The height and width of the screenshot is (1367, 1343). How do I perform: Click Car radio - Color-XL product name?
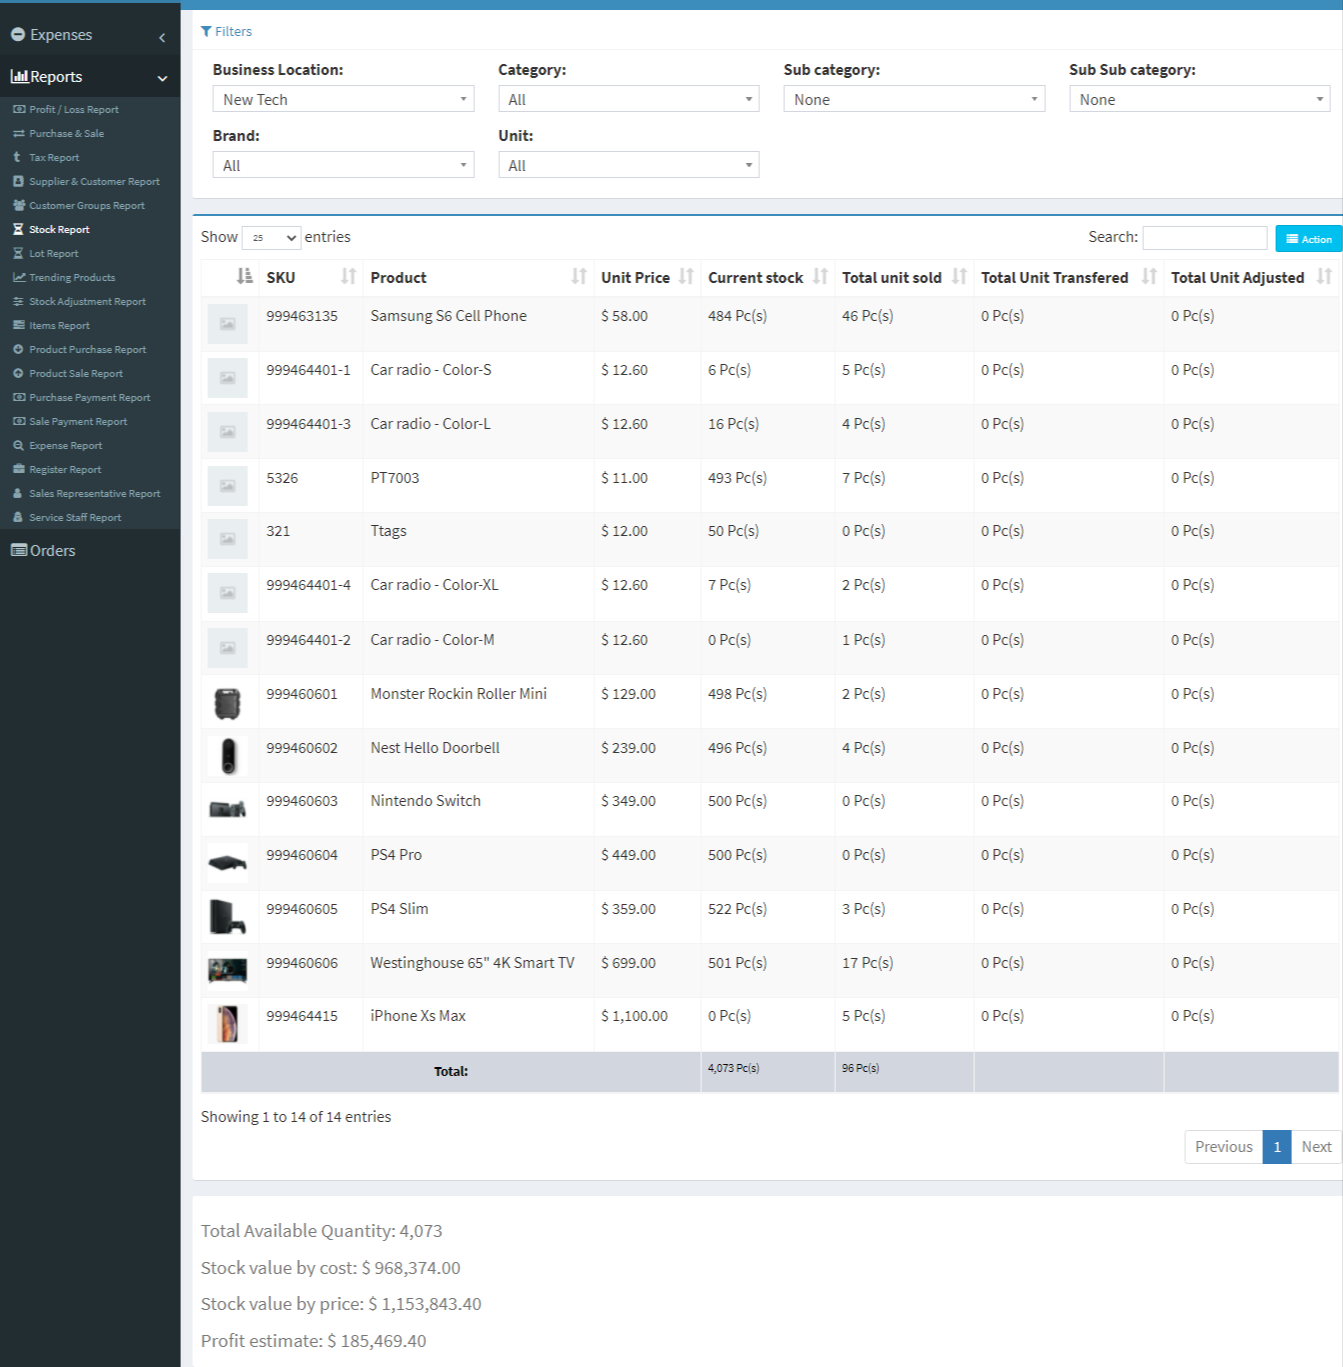click(x=434, y=585)
